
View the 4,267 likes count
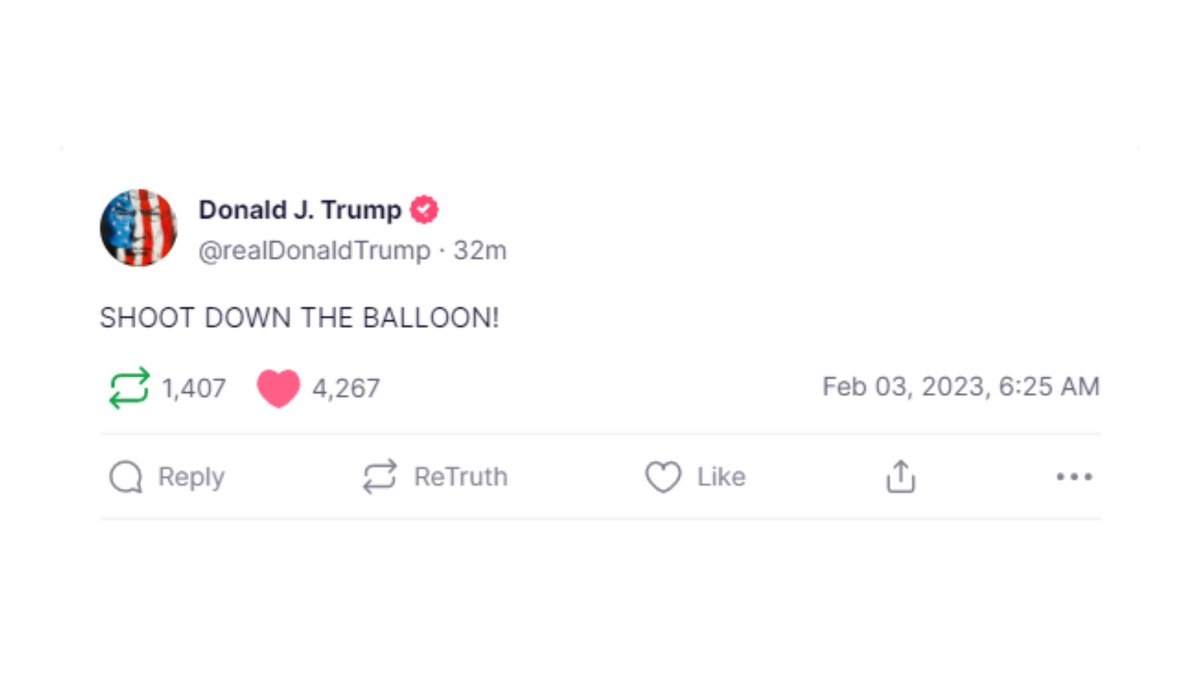[x=346, y=388]
